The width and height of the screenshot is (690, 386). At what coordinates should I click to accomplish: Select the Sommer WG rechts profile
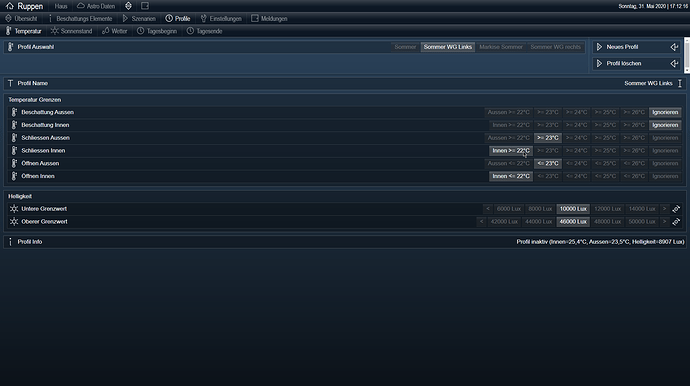pos(555,47)
